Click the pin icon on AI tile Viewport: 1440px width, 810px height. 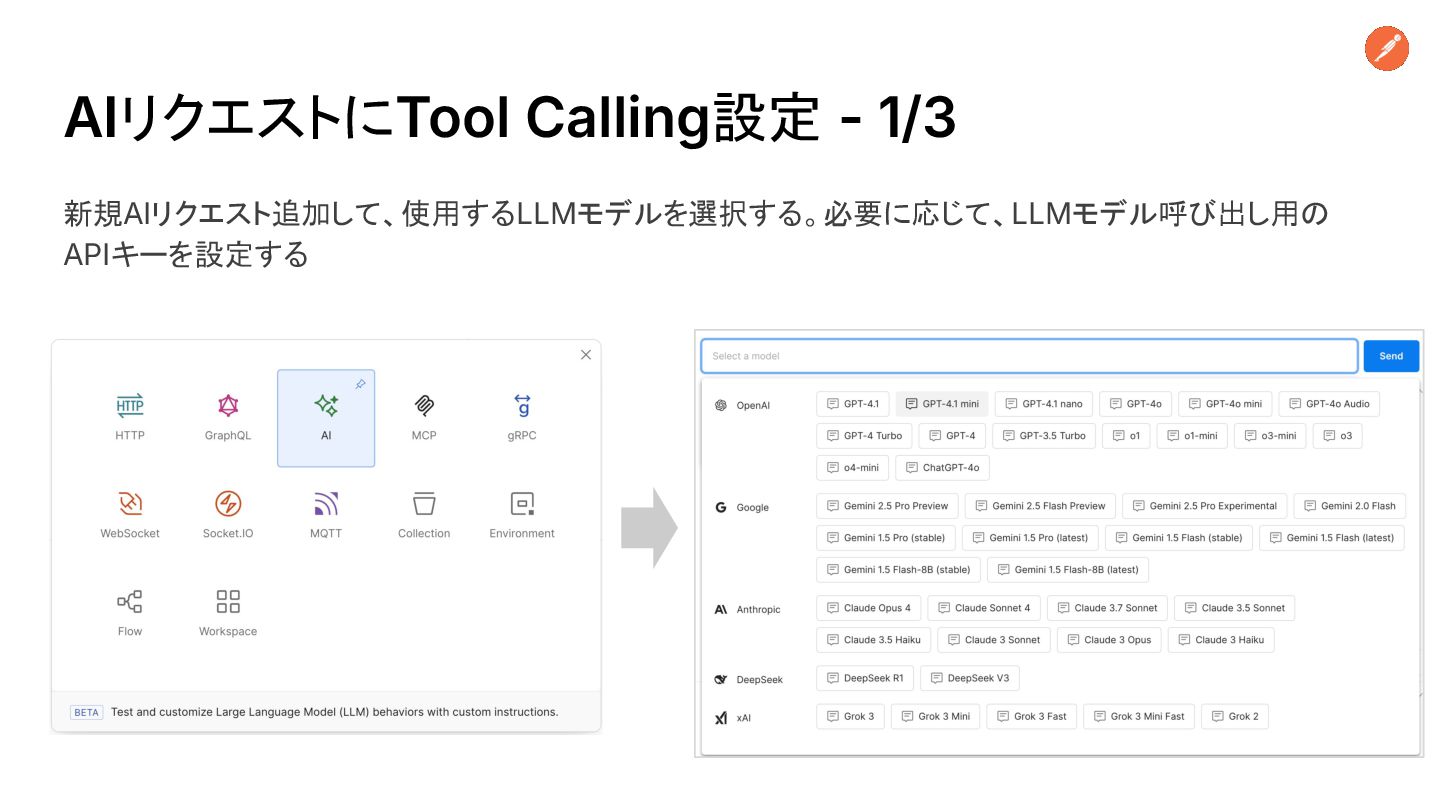click(x=360, y=384)
